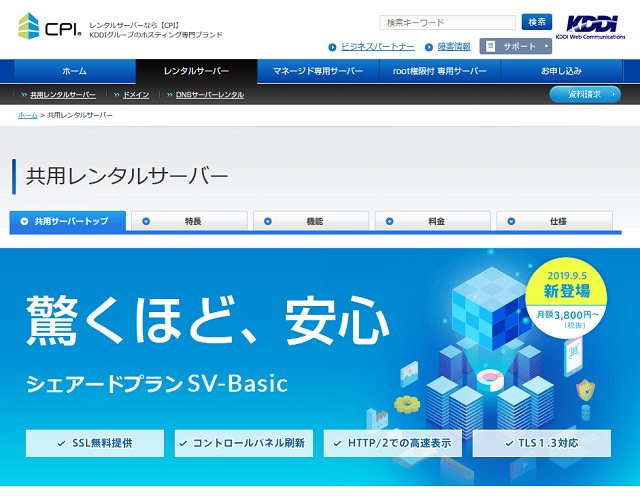Click the document icon in サポート button
The height and width of the screenshot is (497, 640).
491,47
